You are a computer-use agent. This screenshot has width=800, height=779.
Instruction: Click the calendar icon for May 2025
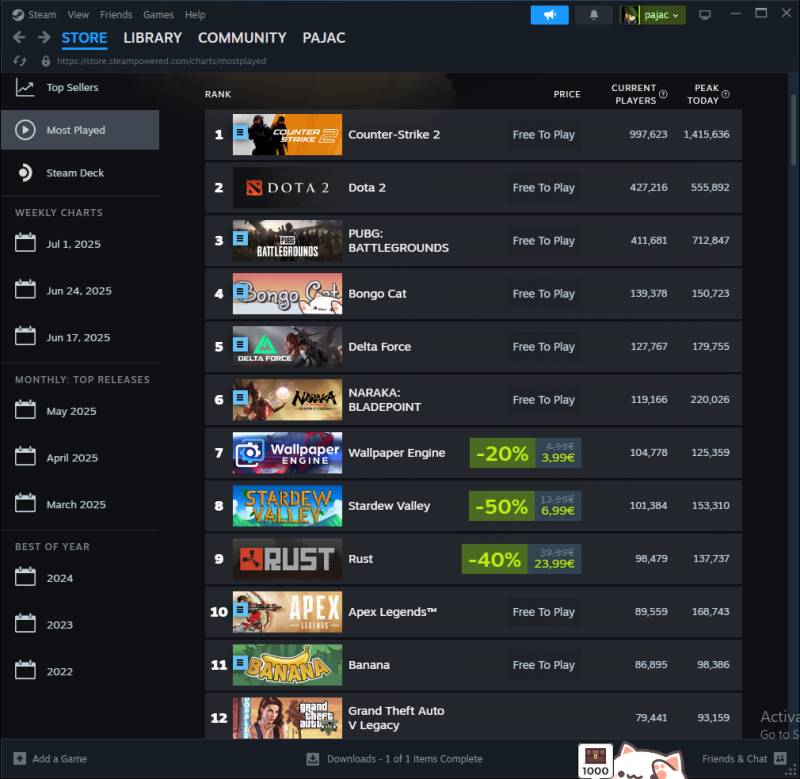point(25,409)
